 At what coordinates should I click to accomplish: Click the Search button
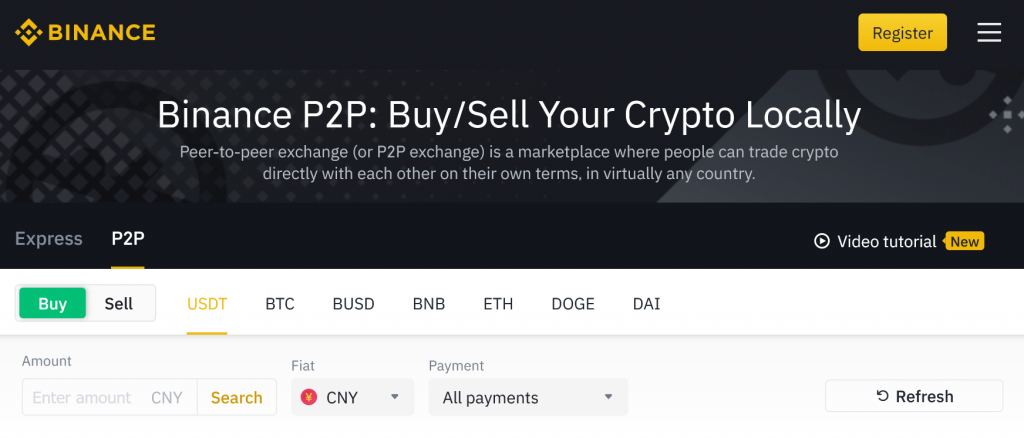[236, 398]
